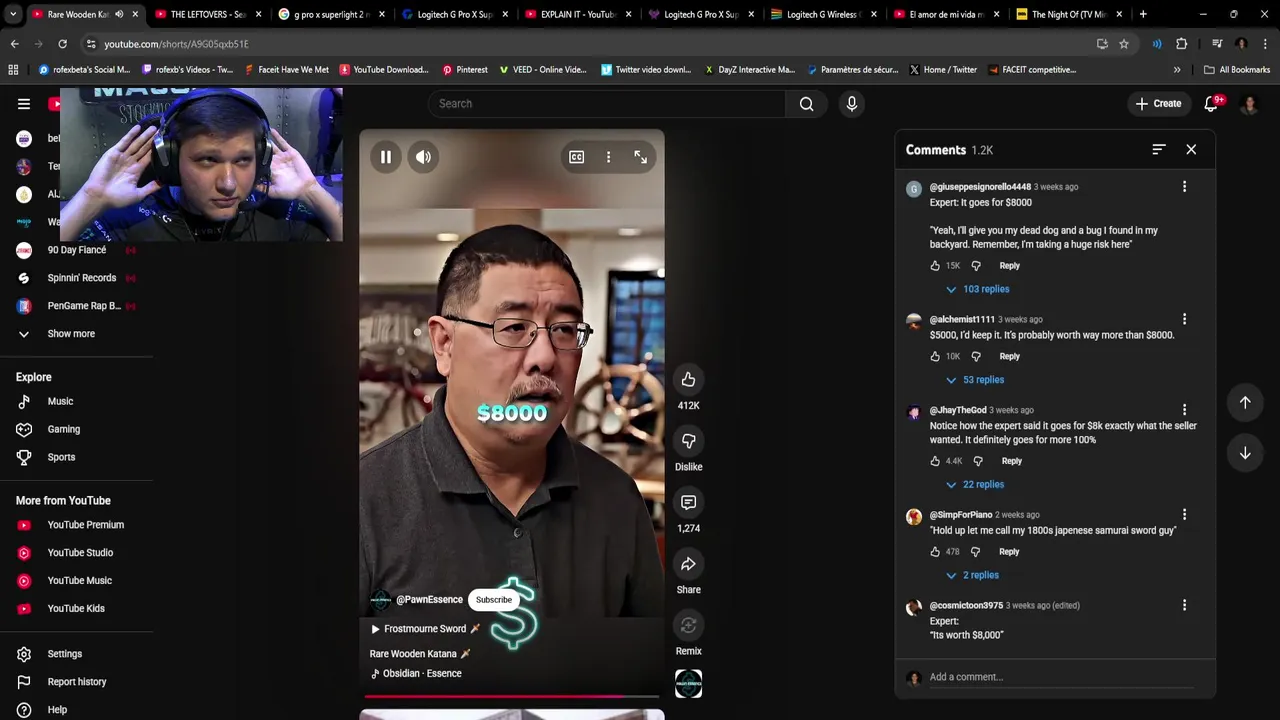The height and width of the screenshot is (720, 1280).
Task: Toggle the YouTube guide hamburger menu
Action: click(x=24, y=104)
